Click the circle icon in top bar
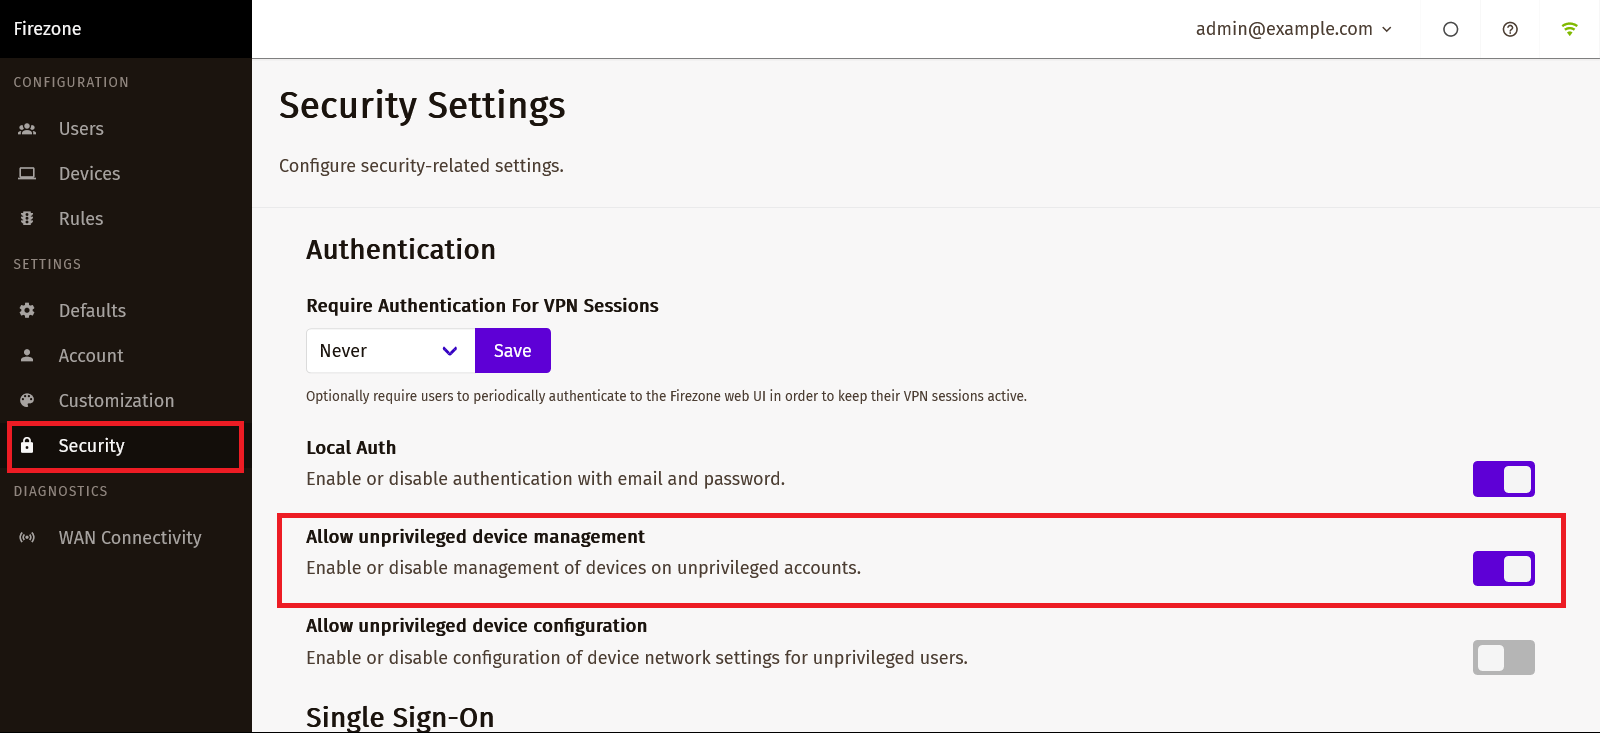This screenshot has width=1600, height=733. 1451,30
